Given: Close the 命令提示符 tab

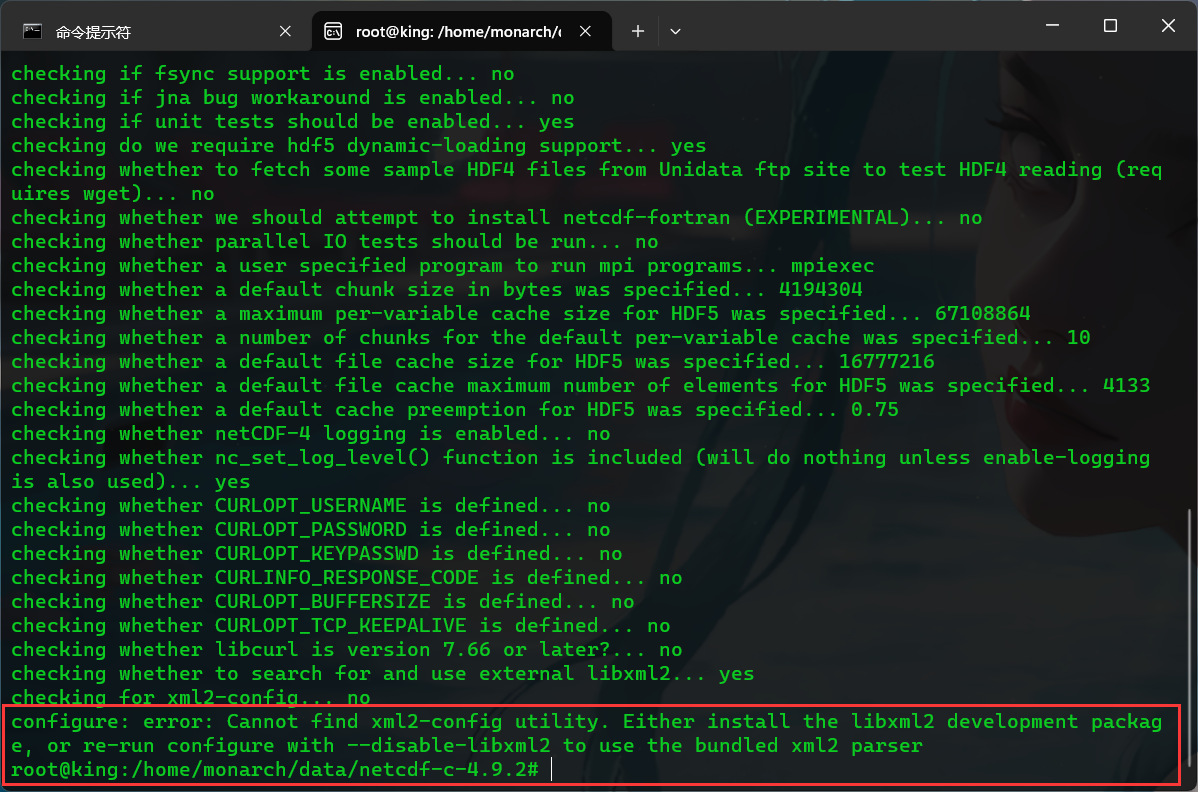Looking at the screenshot, I should [x=285, y=31].
